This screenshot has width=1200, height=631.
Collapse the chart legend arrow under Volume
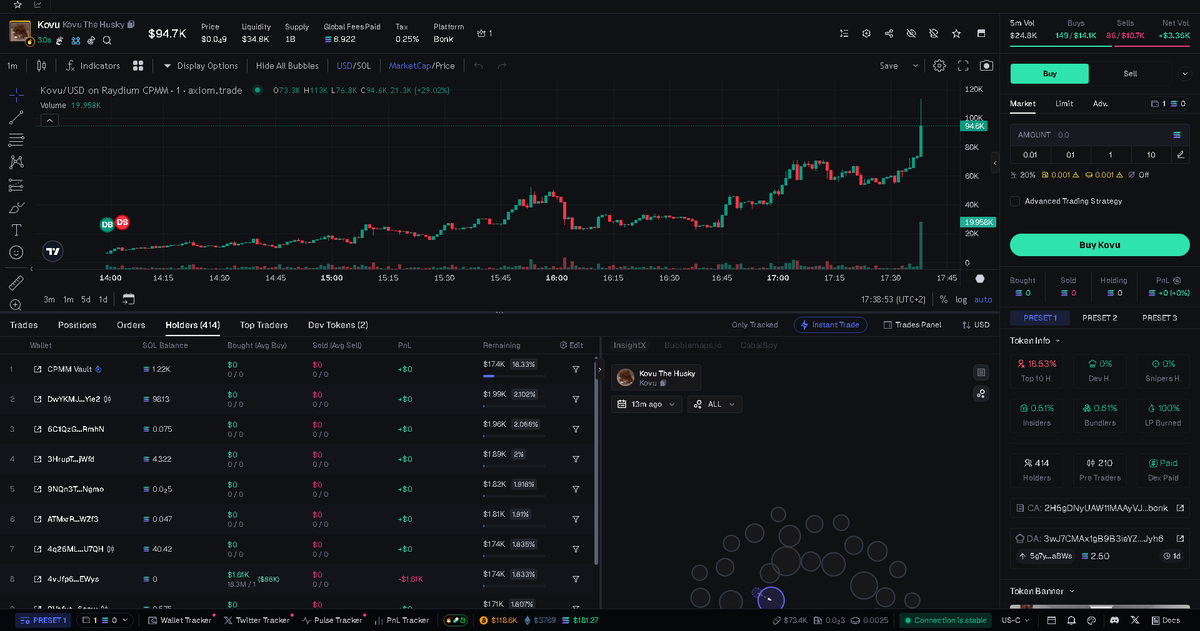(49, 120)
